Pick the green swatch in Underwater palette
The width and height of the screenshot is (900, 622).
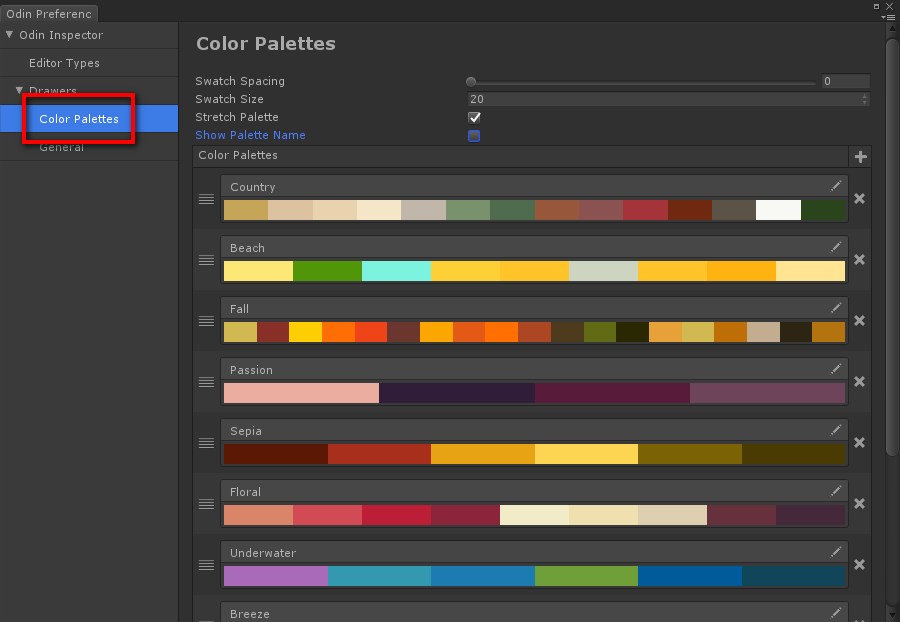point(586,576)
